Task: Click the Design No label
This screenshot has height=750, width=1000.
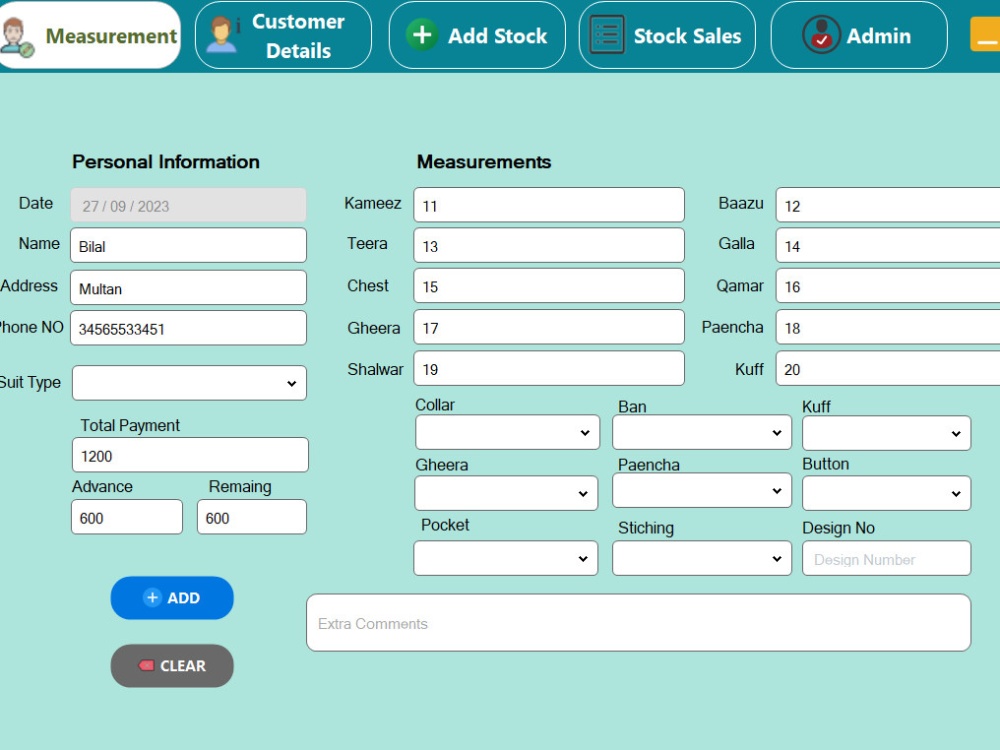Action: pos(838,528)
